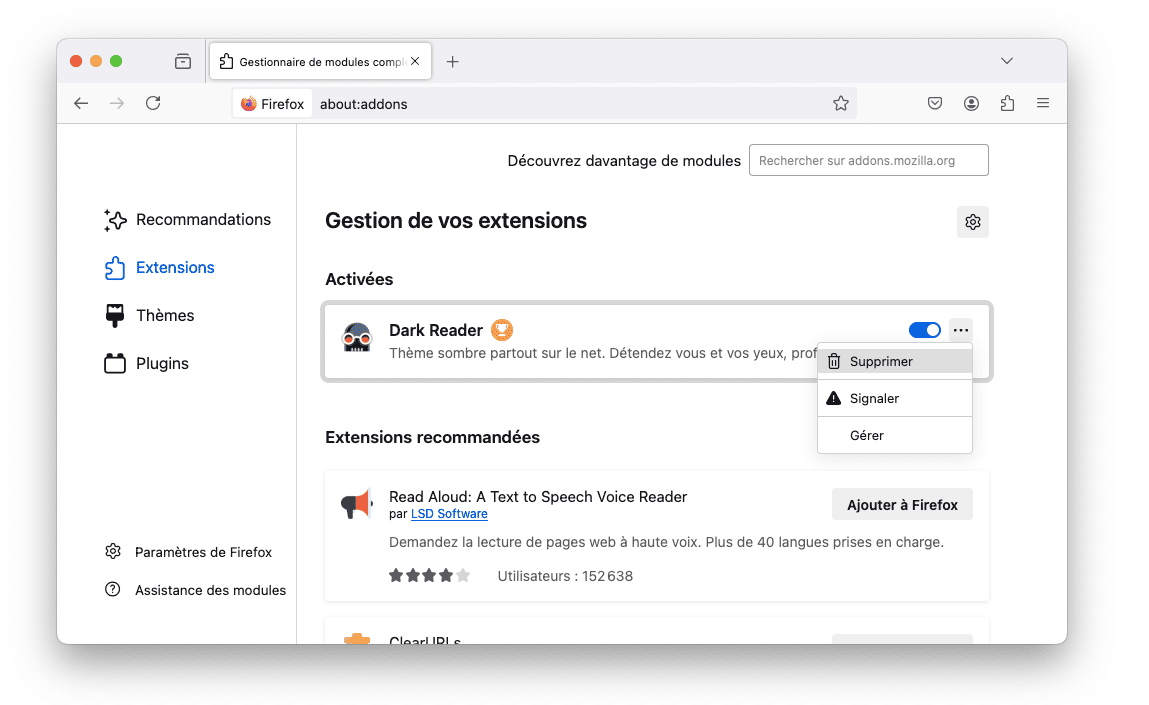This screenshot has width=1149, height=705.
Task: Click the Firefox identity badge in address bar
Action: click(x=273, y=104)
